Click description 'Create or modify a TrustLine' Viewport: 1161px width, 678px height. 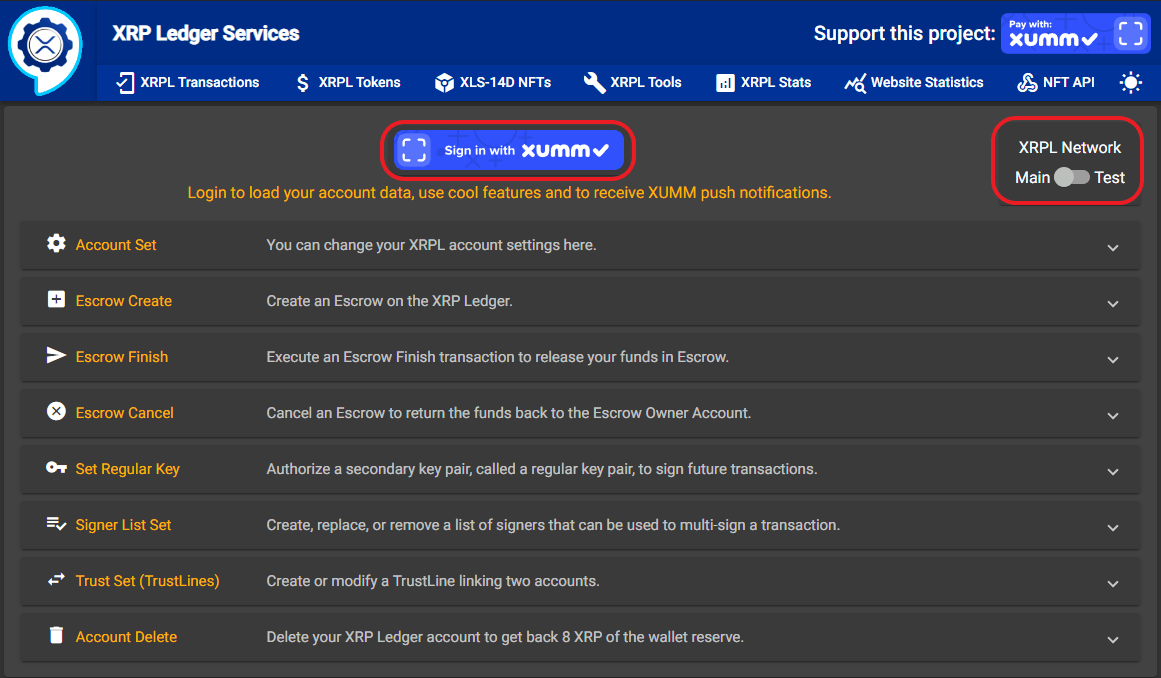point(433,581)
